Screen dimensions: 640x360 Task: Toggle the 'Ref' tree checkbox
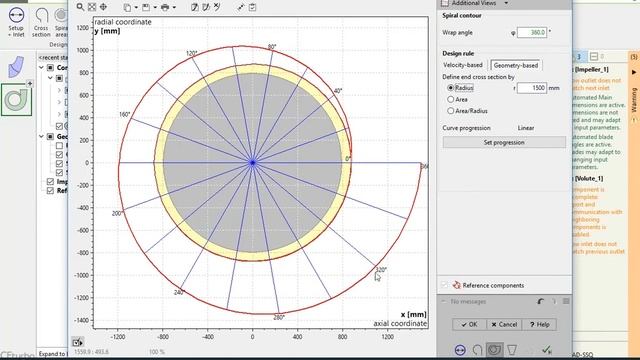(x=50, y=191)
